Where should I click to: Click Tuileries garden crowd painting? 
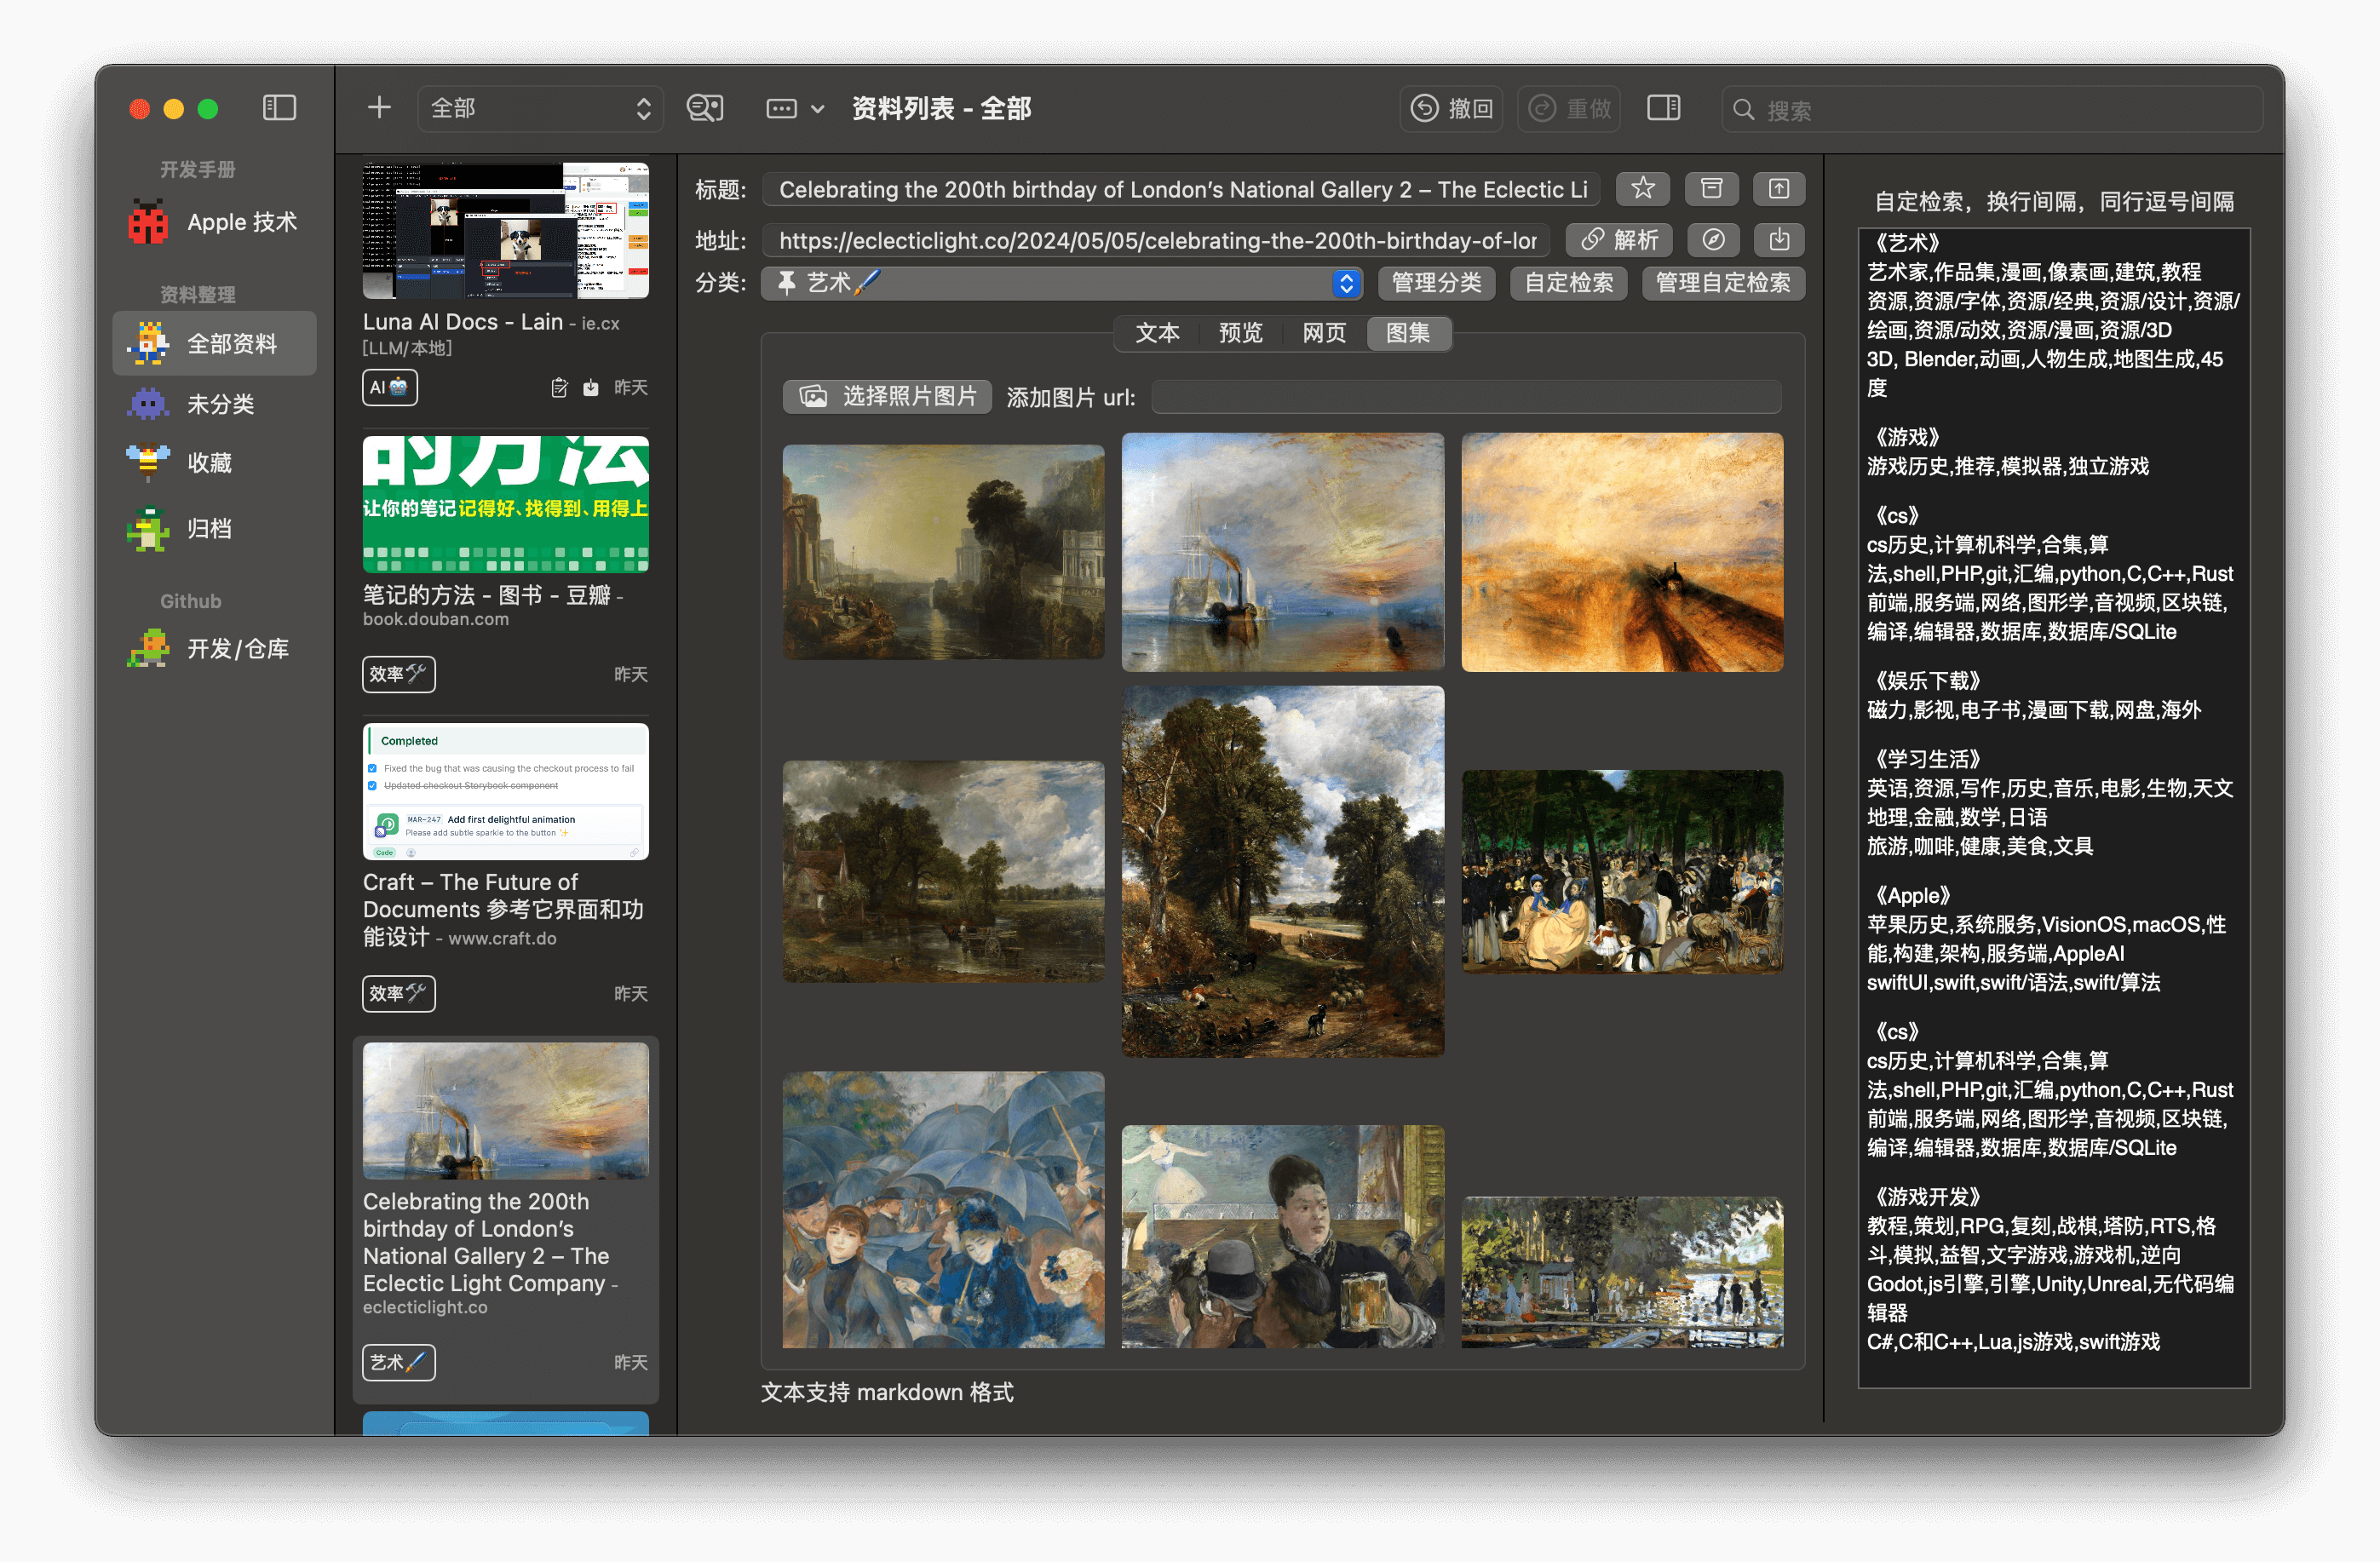1622,871
